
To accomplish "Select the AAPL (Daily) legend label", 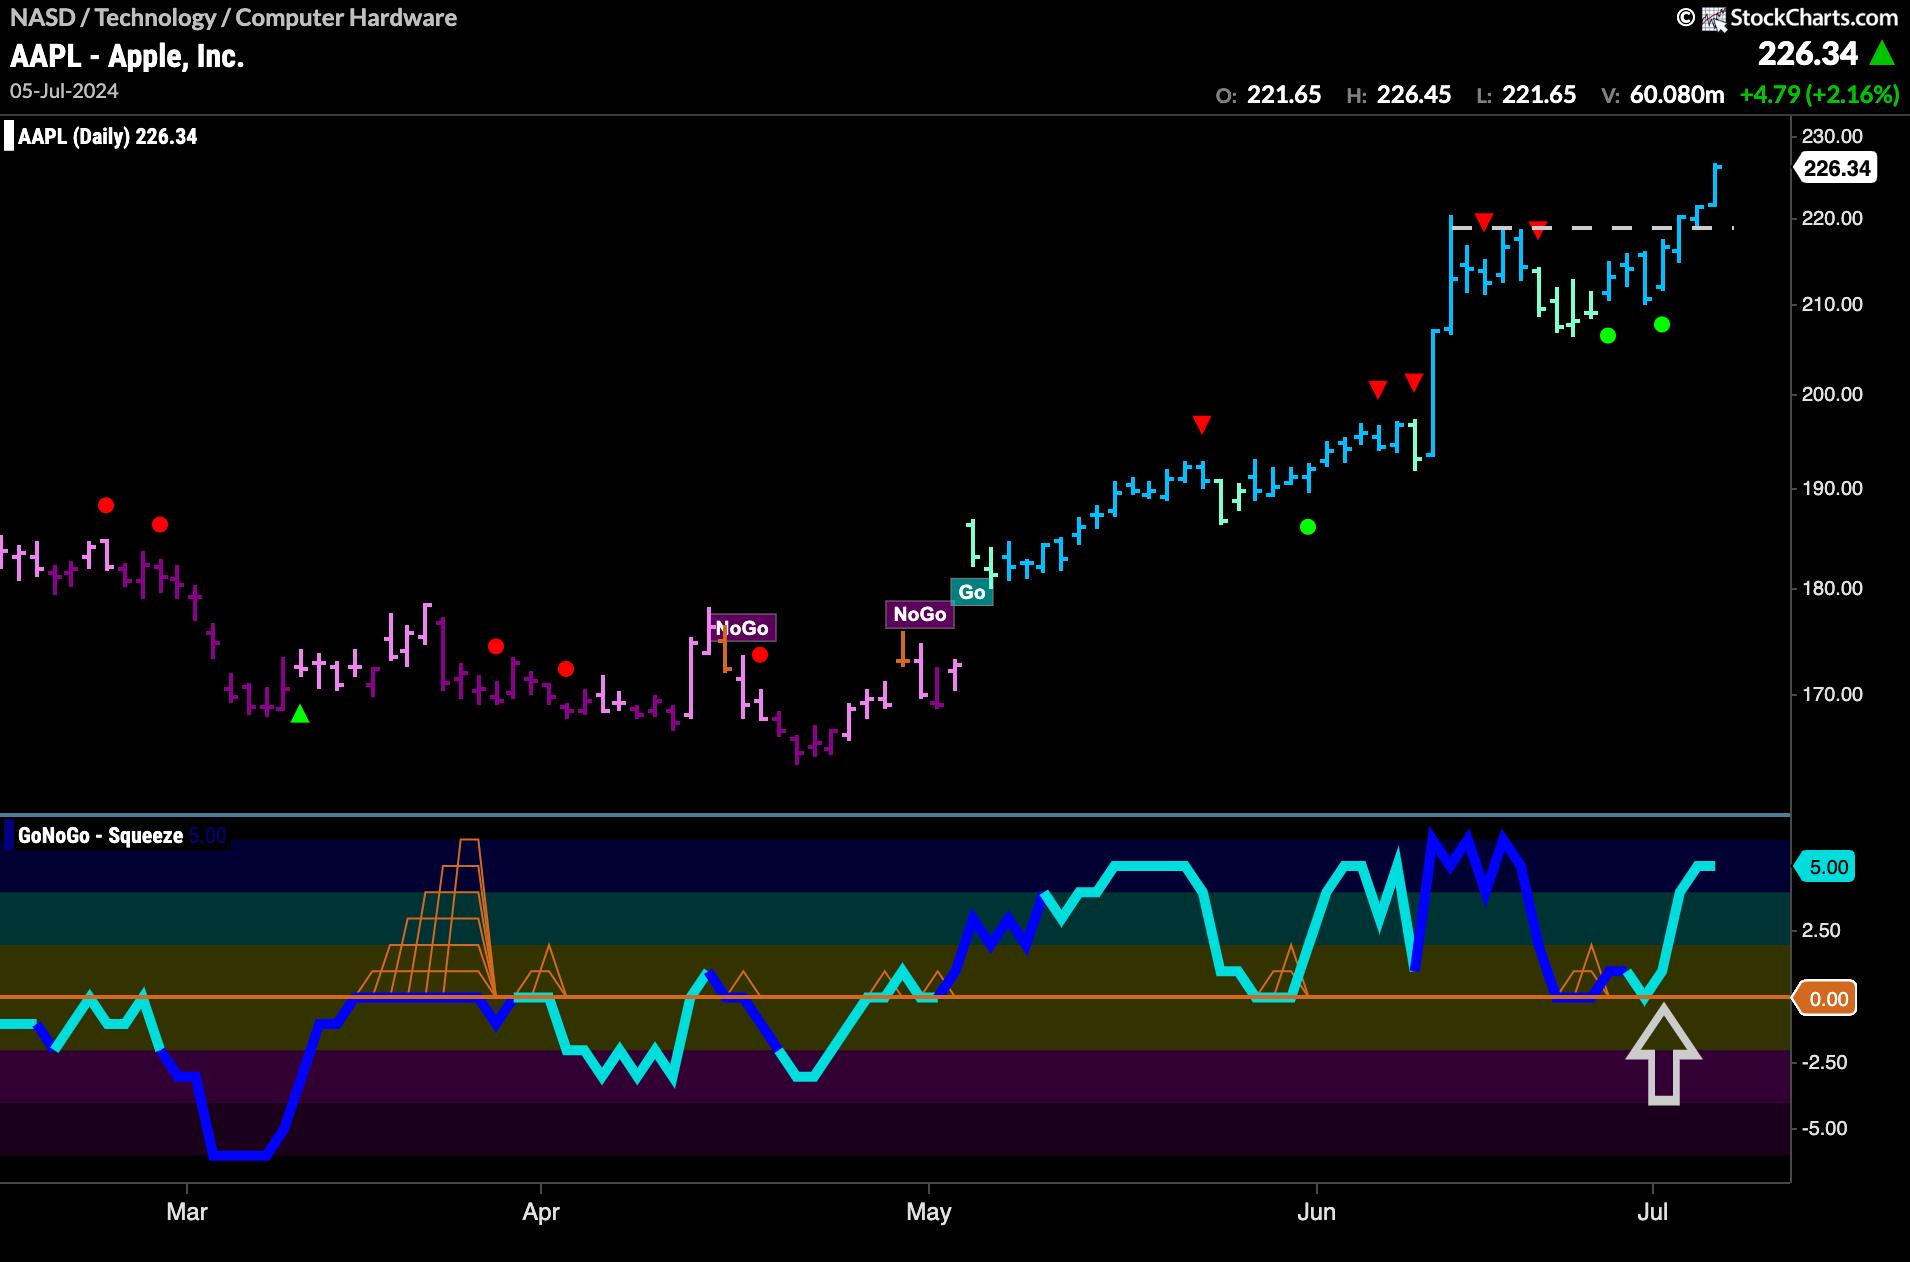I will [x=107, y=137].
